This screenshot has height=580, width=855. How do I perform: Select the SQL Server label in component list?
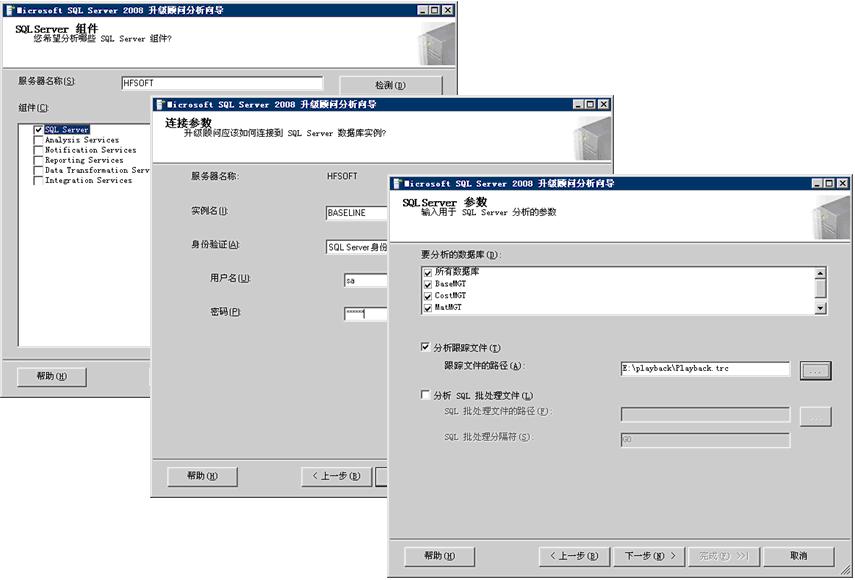(67, 130)
